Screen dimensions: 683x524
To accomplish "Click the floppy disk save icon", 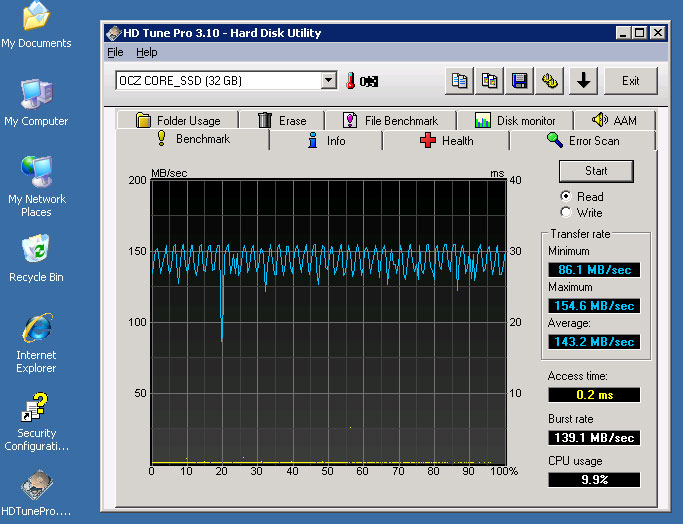I will click(x=519, y=81).
